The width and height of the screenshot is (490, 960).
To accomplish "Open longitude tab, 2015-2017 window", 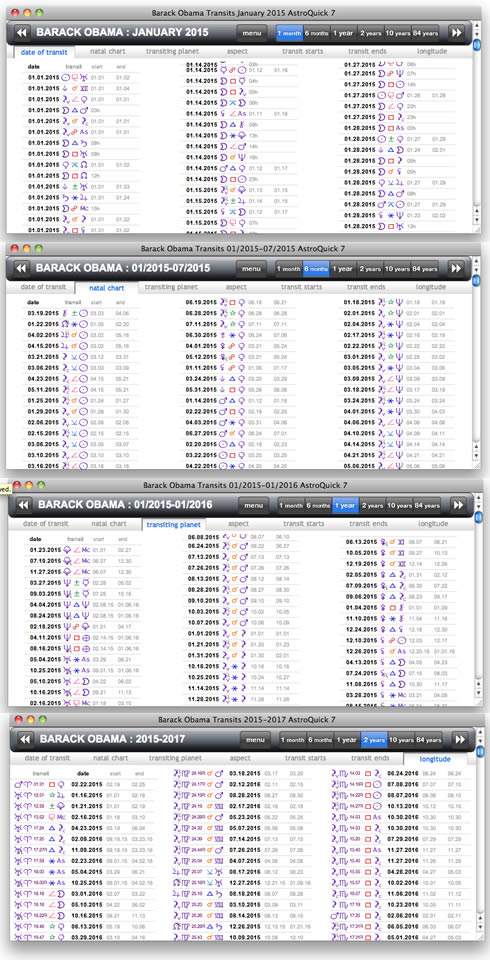I will click(x=435, y=759).
